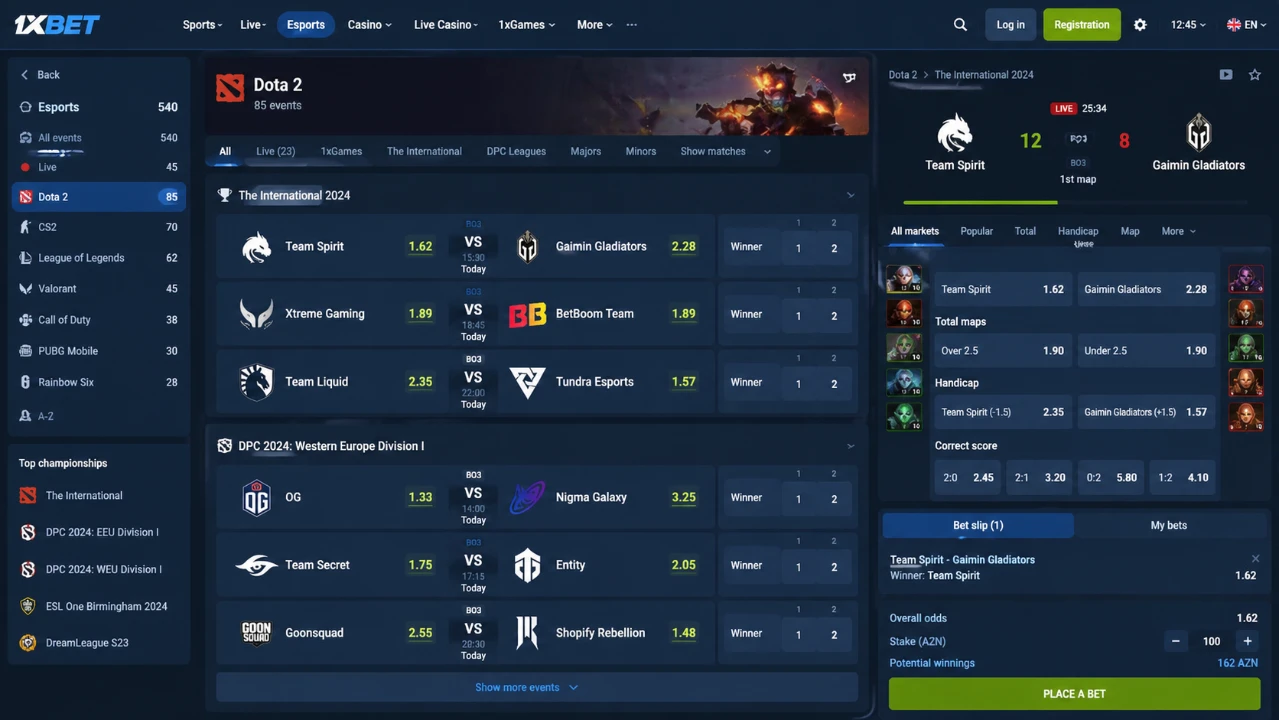Screen dimensions: 1279x720
Task: Click the trophy icon beside The International 2024
Action: point(224,195)
